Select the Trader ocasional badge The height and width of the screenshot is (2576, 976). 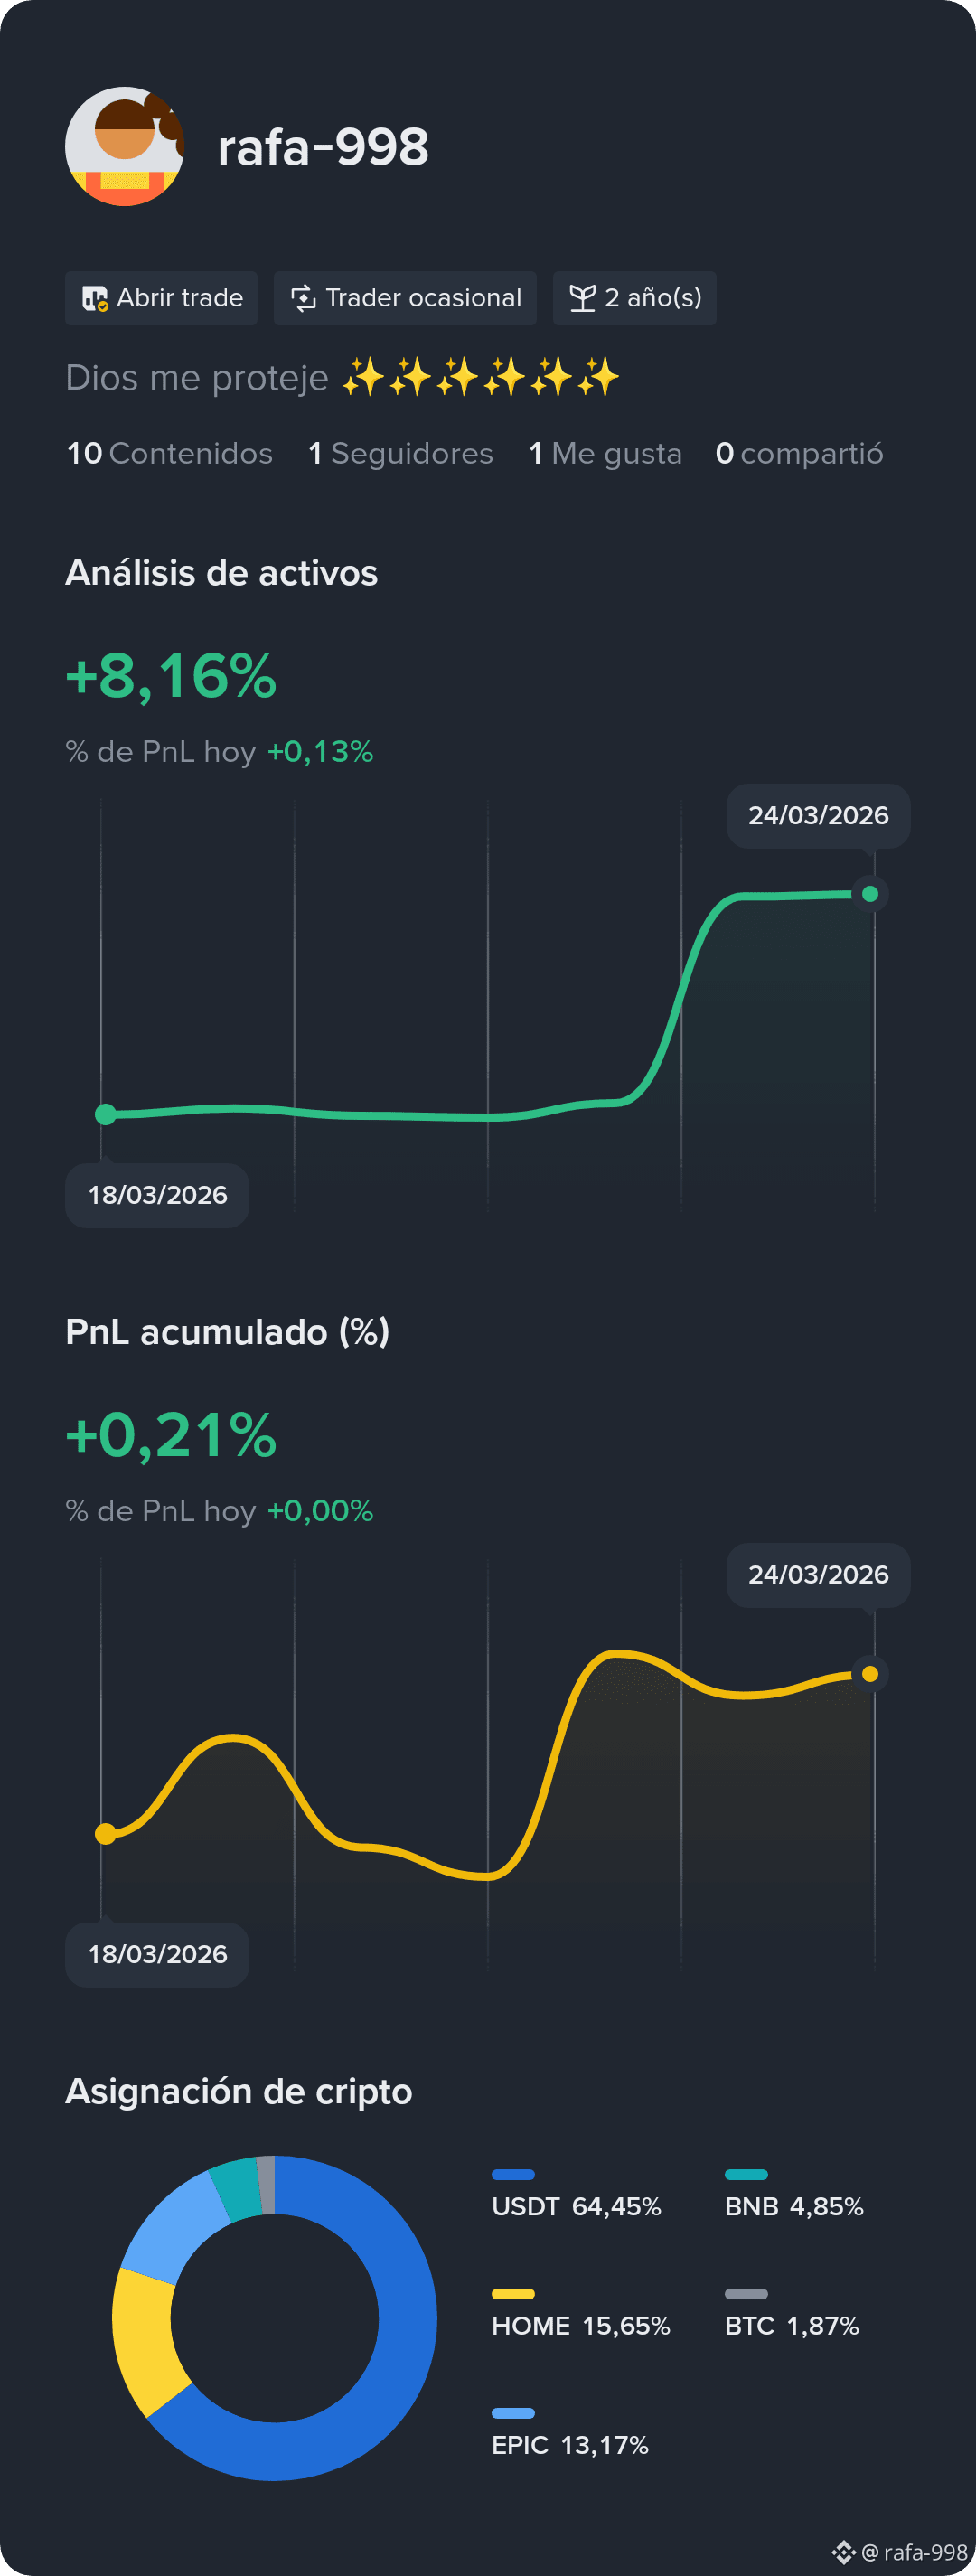[405, 298]
